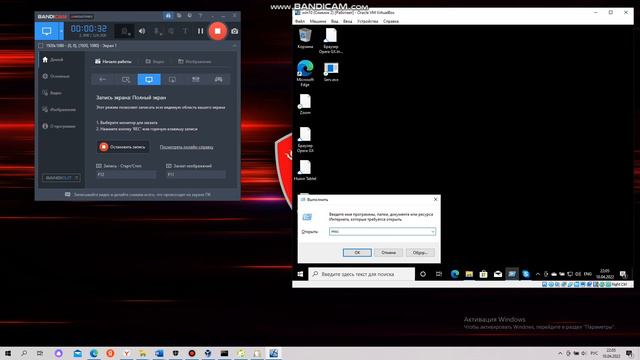Pause the Bandicam recording
This screenshot has width=640, height=360.
[x=200, y=31]
